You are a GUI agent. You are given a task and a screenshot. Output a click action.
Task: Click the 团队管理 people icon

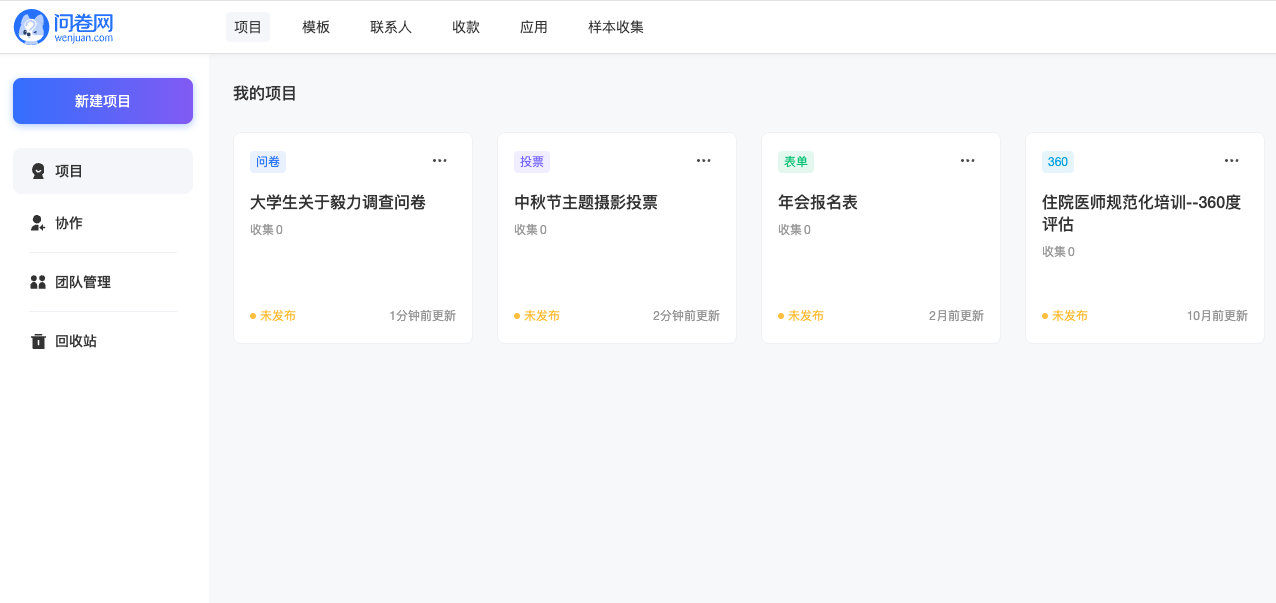point(38,282)
